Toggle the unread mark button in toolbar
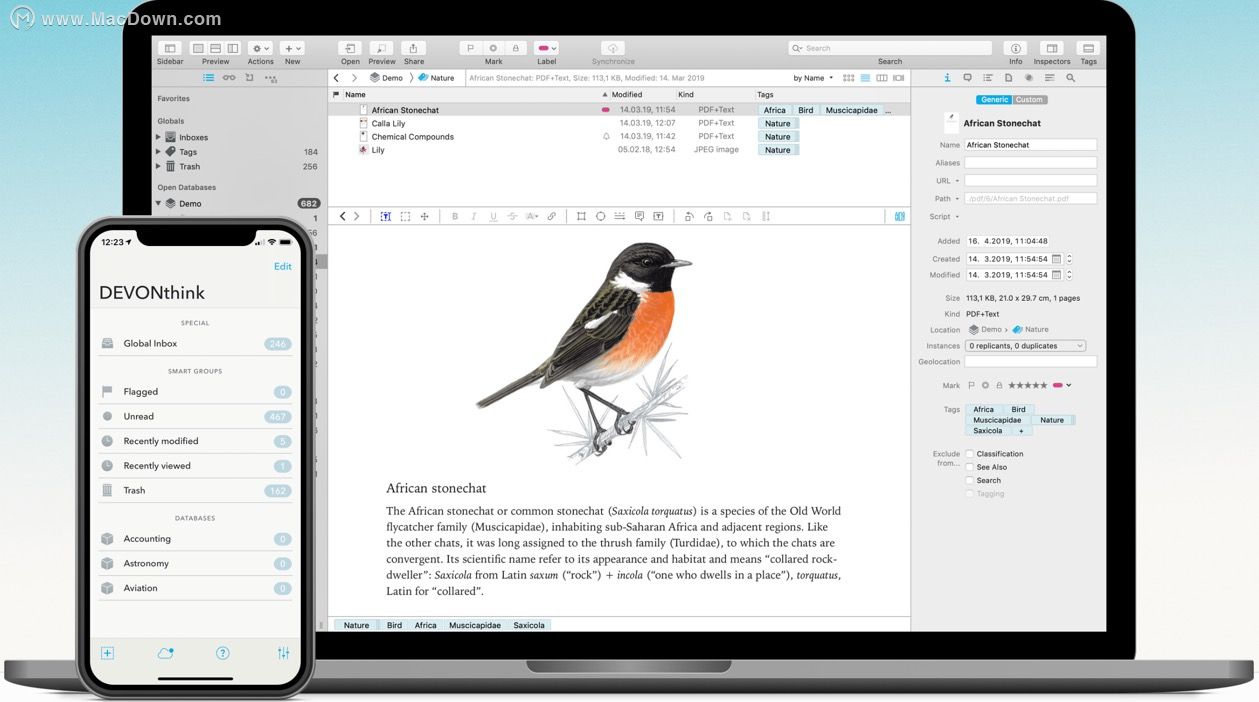This screenshot has height=702, width=1259. (x=493, y=48)
